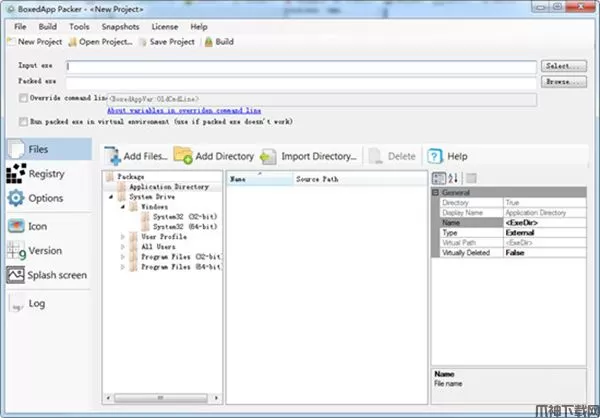This screenshot has width=600, height=418.
Task: Open the Version section in sidebar
Action: [34, 251]
